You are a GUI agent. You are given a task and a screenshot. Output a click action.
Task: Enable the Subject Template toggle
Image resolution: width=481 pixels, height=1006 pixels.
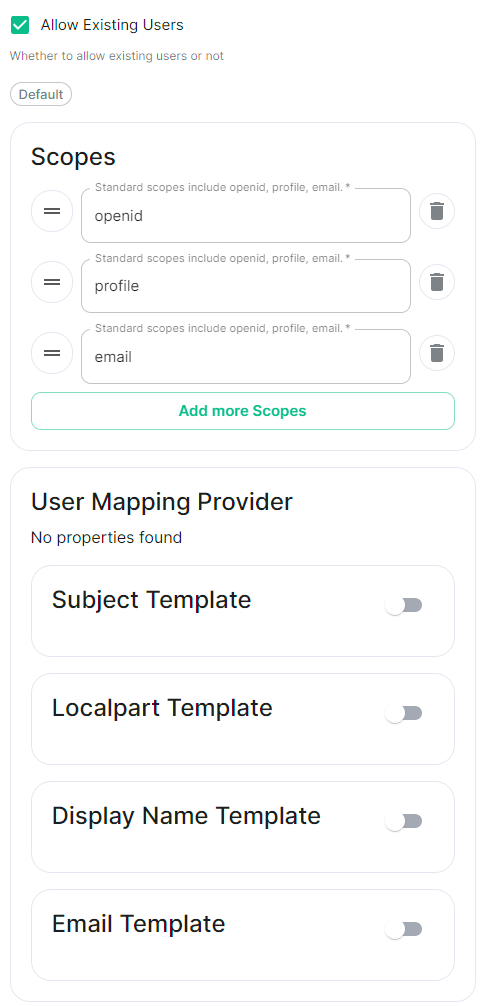404,605
